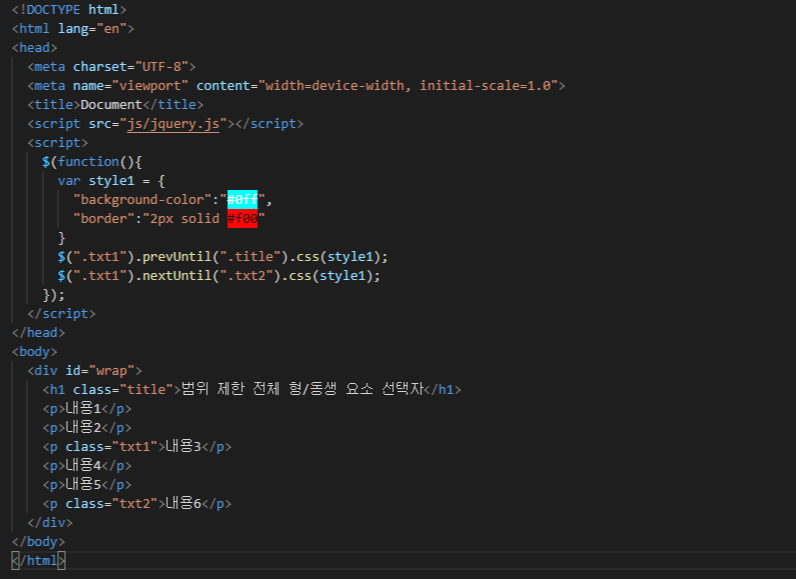
Task: Click the cyan #0ff color swatch
Action: click(x=242, y=199)
